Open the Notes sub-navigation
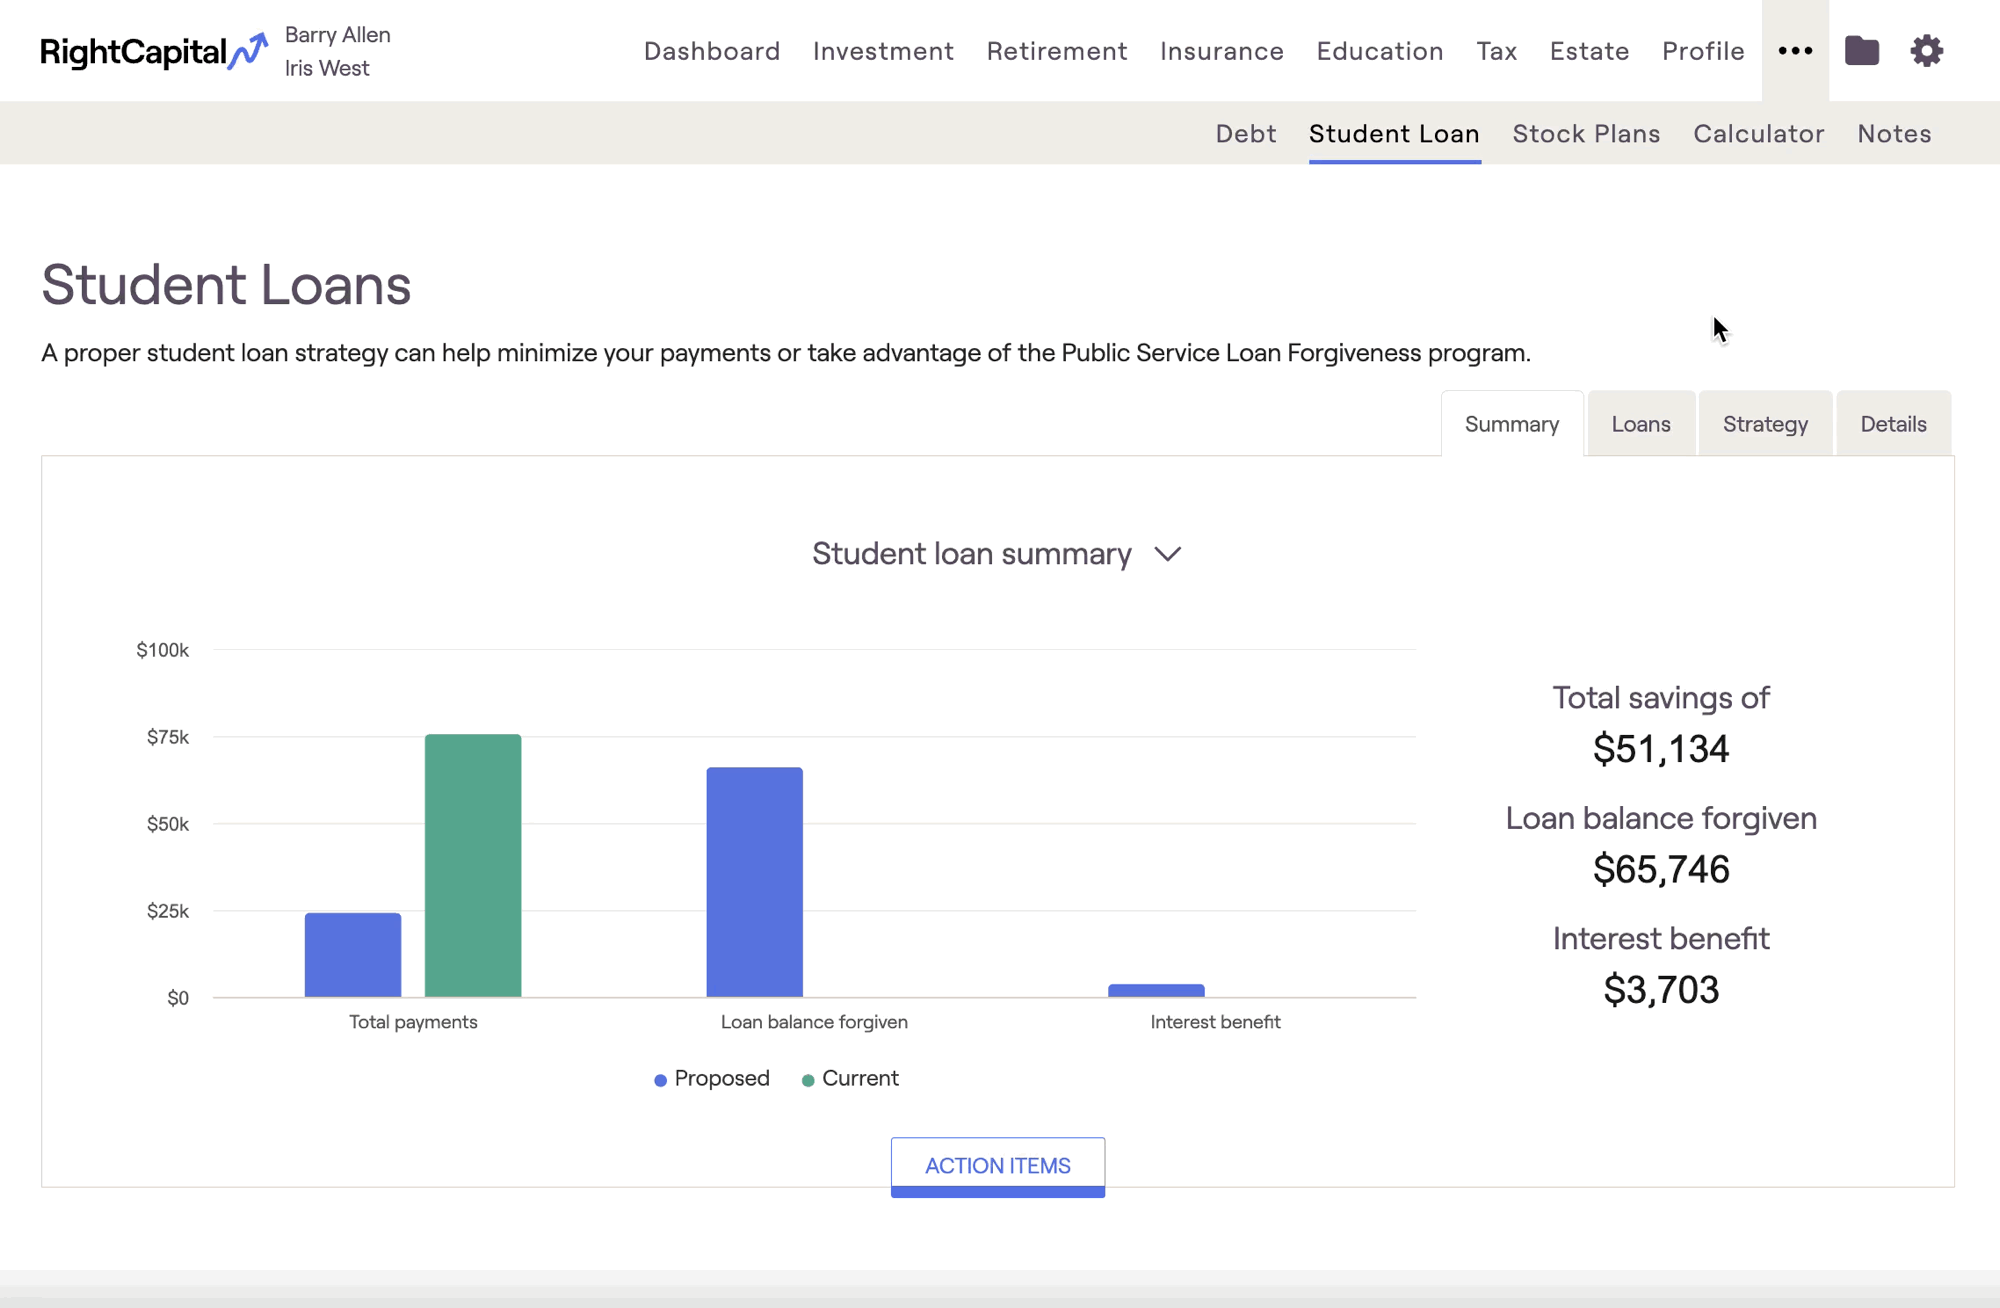This screenshot has height=1308, width=2000. pyautogui.click(x=1894, y=134)
